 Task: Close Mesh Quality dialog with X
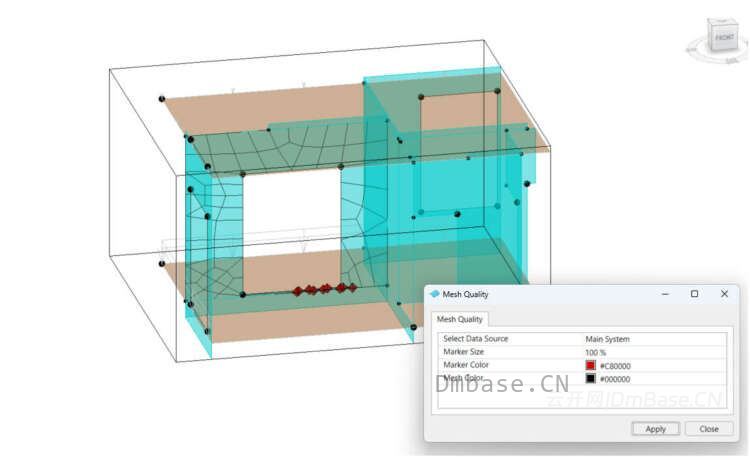724,294
